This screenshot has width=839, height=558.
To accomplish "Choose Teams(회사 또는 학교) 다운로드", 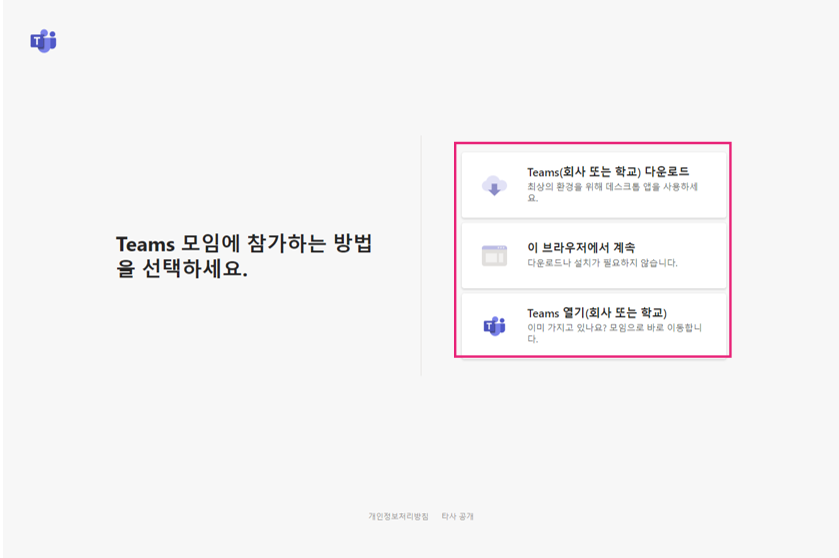I will [x=594, y=185].
